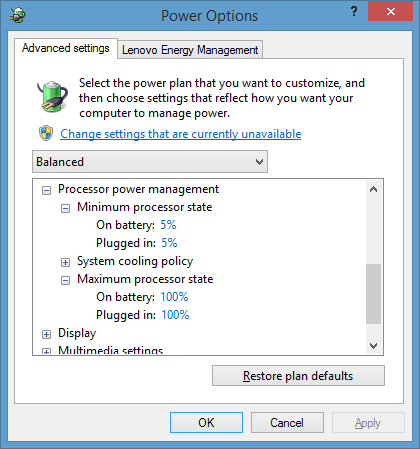Select Minimum state On battery 5% value
This screenshot has width=420, height=449.
click(x=168, y=225)
